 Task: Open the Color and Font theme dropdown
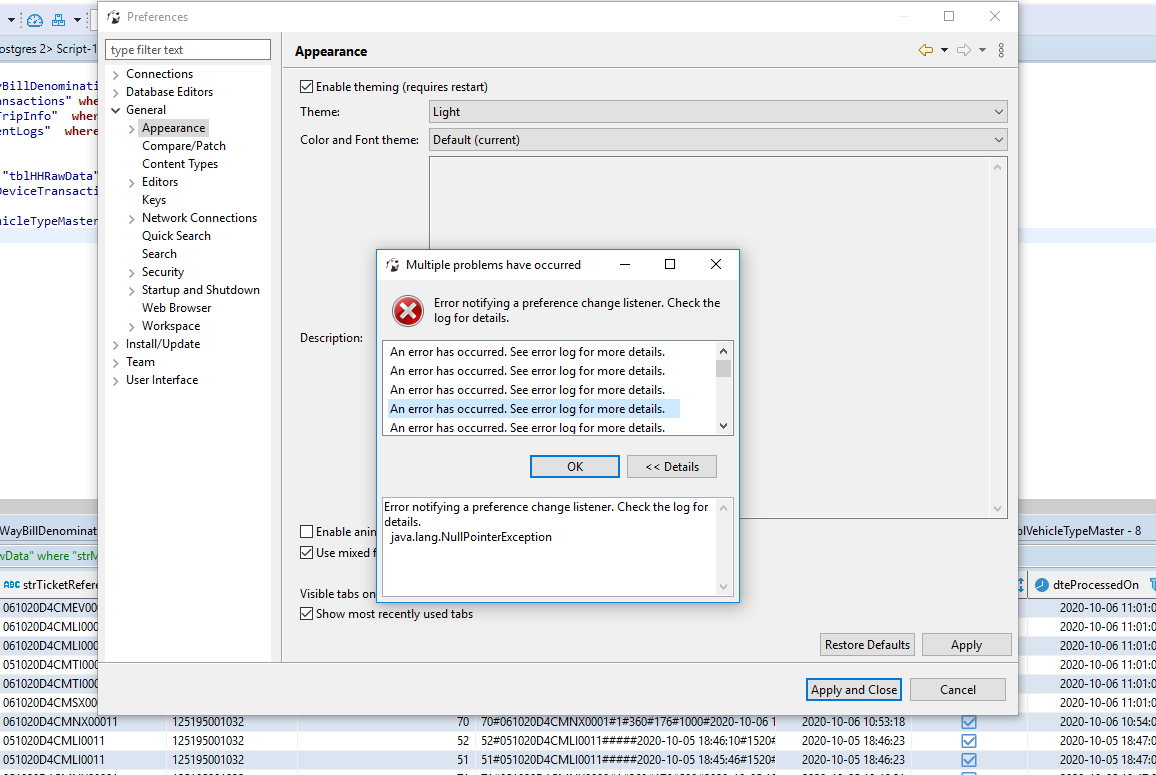click(x=998, y=139)
